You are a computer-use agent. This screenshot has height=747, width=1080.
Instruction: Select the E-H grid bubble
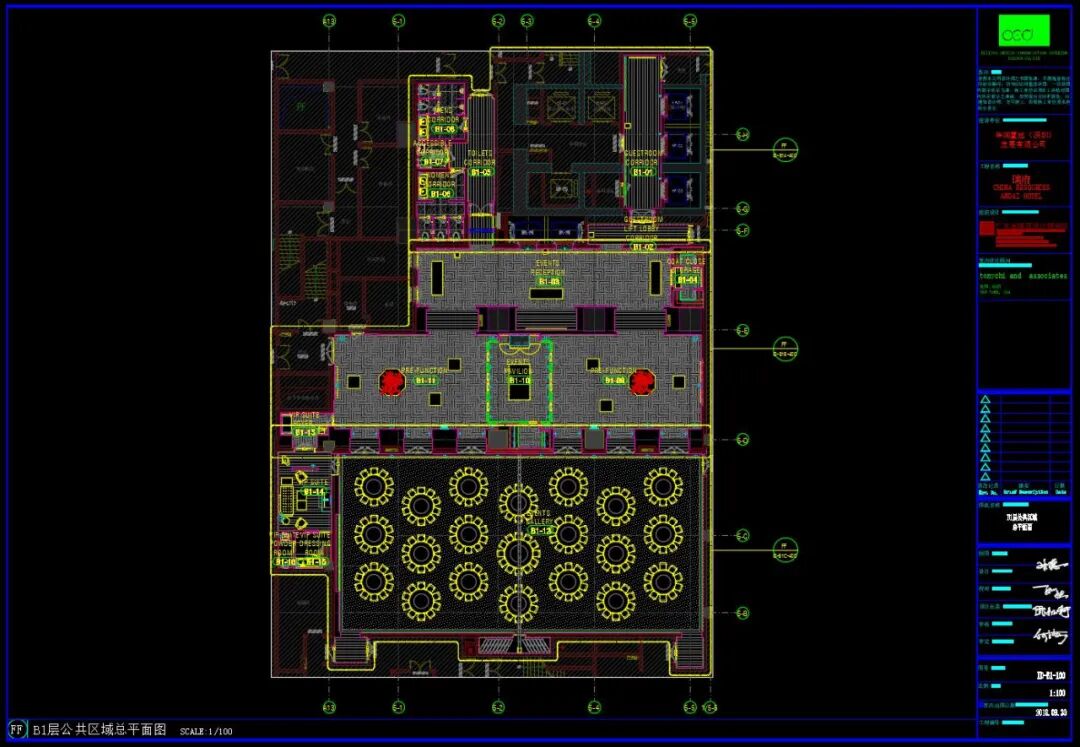pyautogui.click(x=742, y=134)
